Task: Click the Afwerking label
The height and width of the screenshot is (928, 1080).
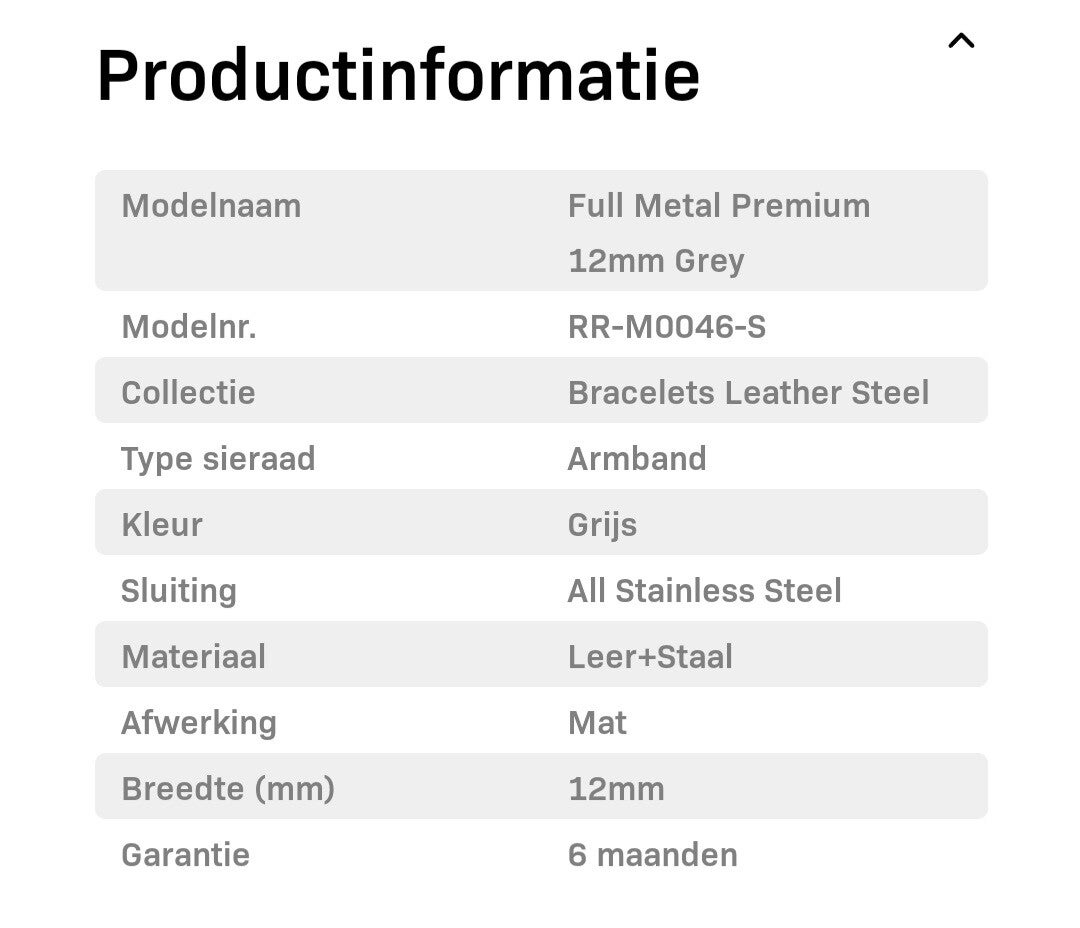Action: pos(199,723)
